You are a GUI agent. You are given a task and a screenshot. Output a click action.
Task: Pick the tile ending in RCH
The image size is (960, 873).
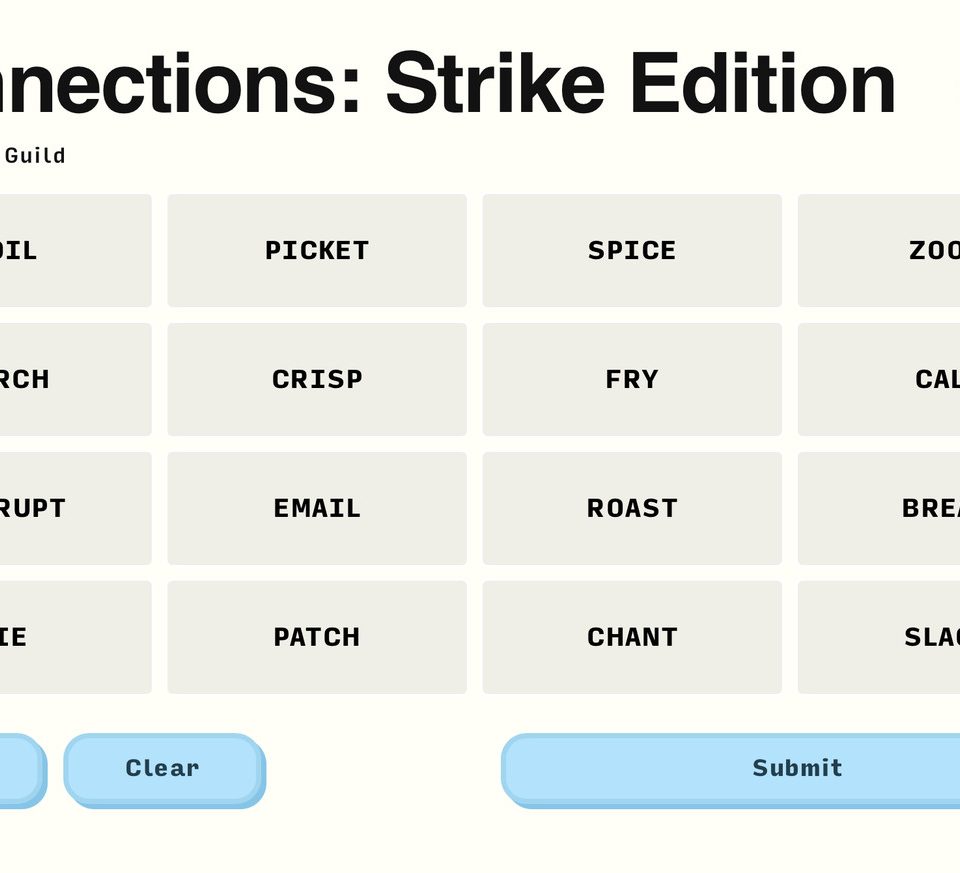click(x=75, y=379)
